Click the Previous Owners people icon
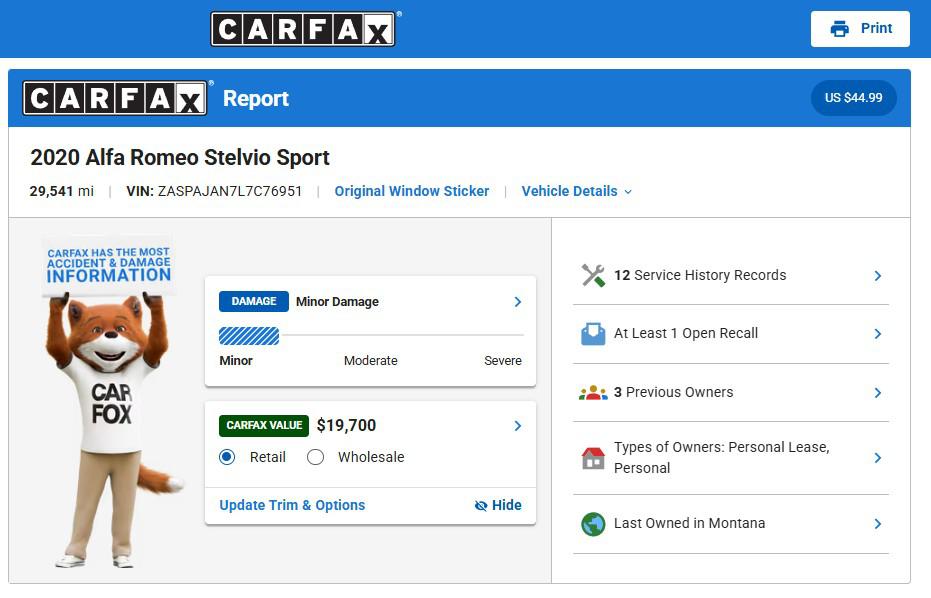This screenshot has height=598, width=931. 593,393
